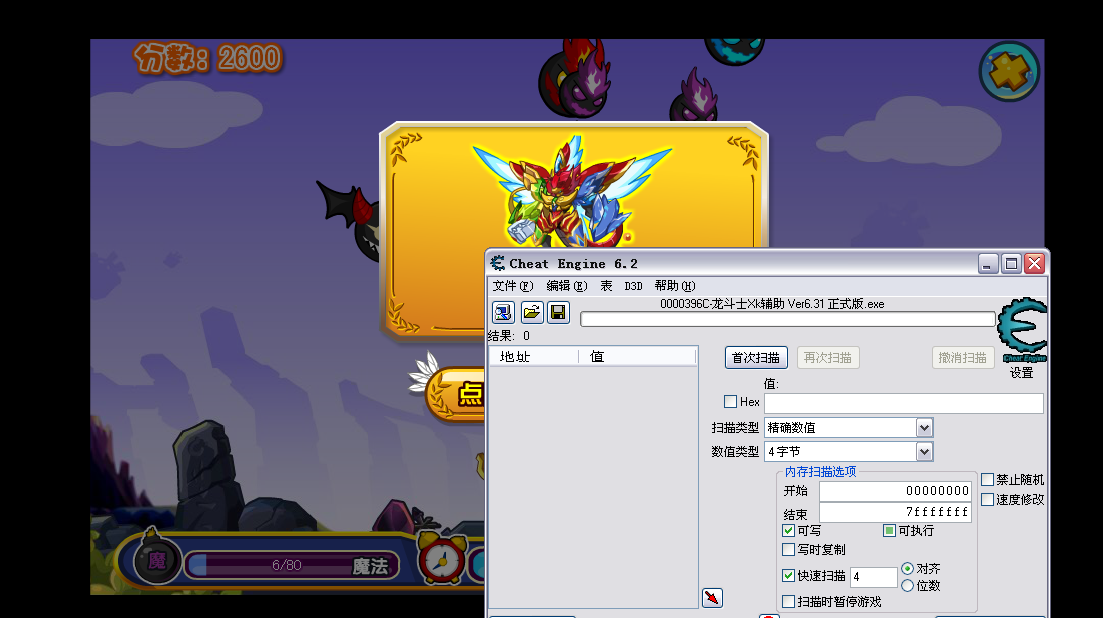Open the 扫描类型 dropdown
This screenshot has width=1103, height=618.
click(924, 427)
